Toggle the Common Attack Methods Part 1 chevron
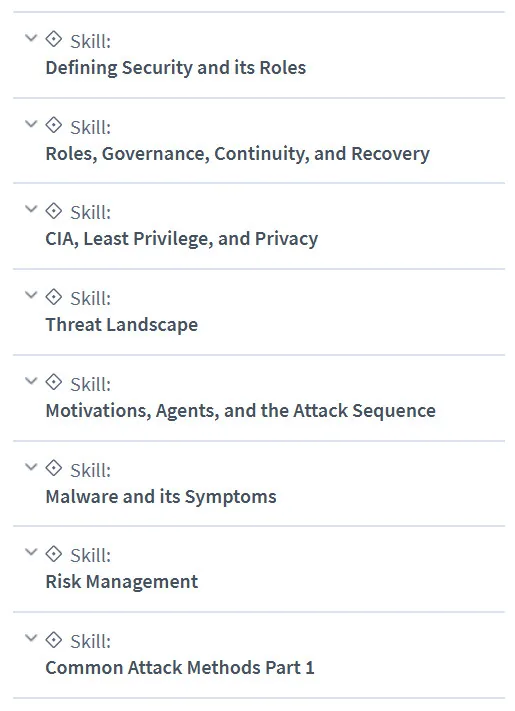 tap(31, 638)
